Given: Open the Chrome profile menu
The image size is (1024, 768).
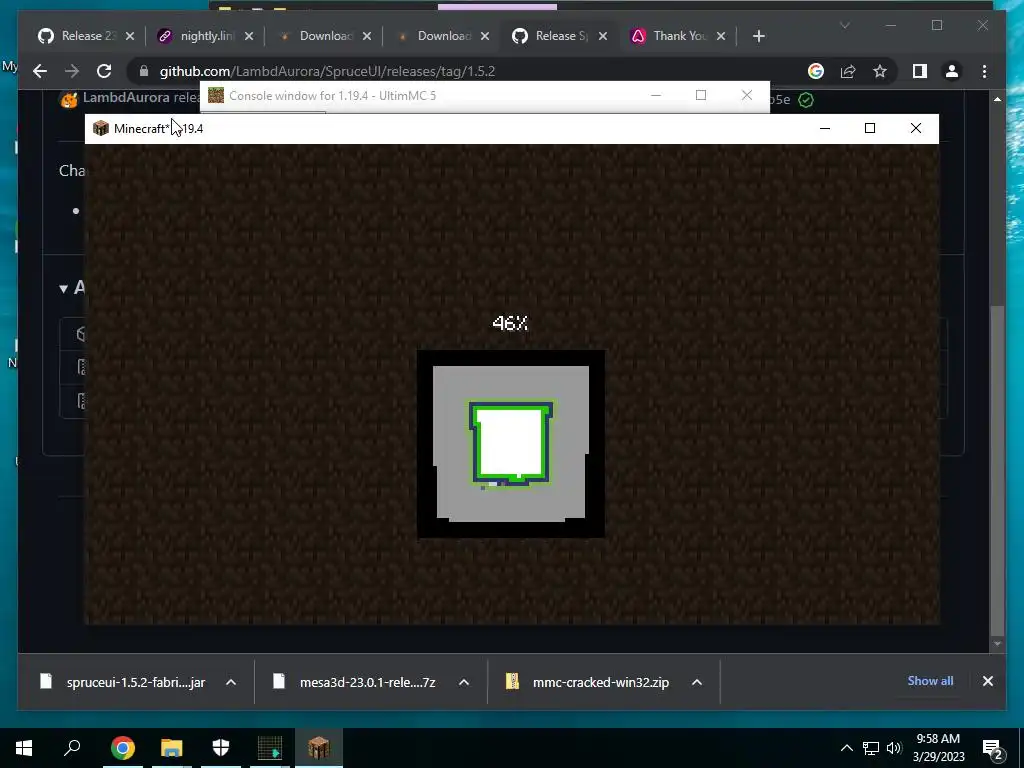Looking at the screenshot, I should click(x=952, y=71).
